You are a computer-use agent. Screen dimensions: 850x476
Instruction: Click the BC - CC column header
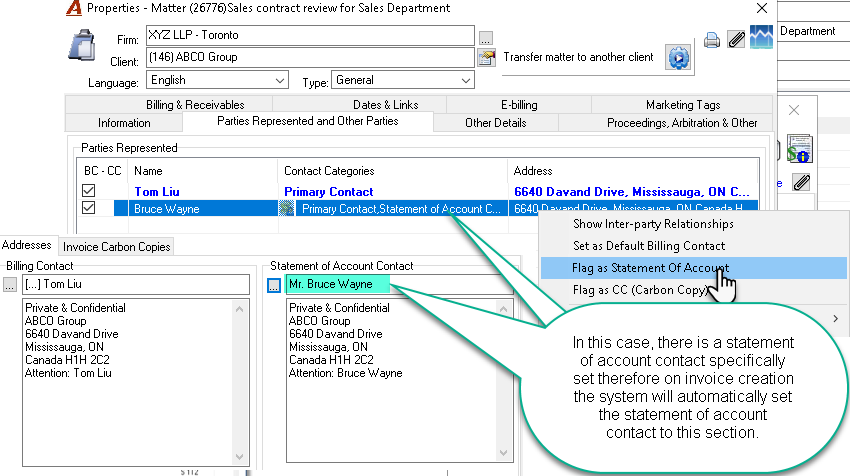click(x=102, y=171)
